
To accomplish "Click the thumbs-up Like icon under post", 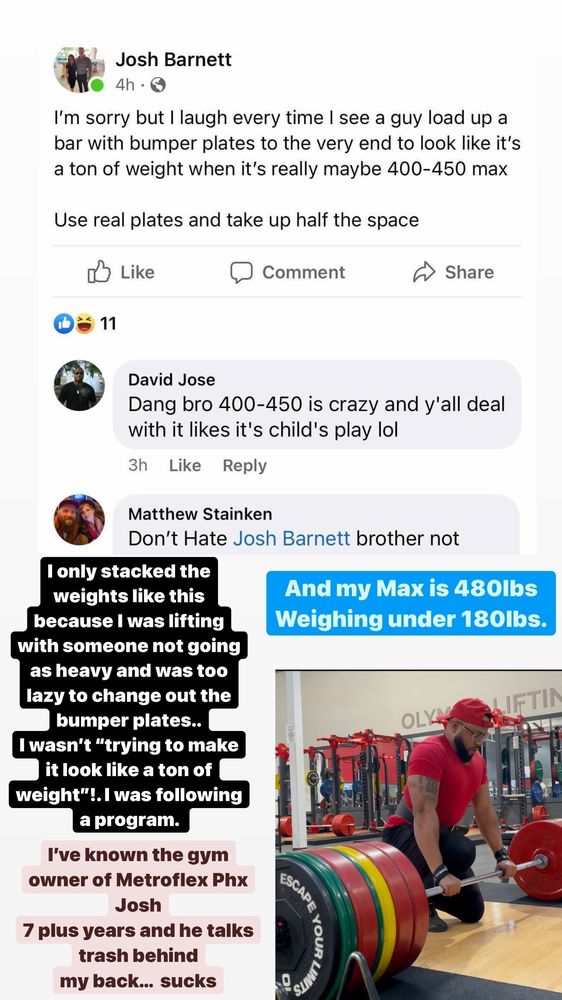I will [99, 272].
